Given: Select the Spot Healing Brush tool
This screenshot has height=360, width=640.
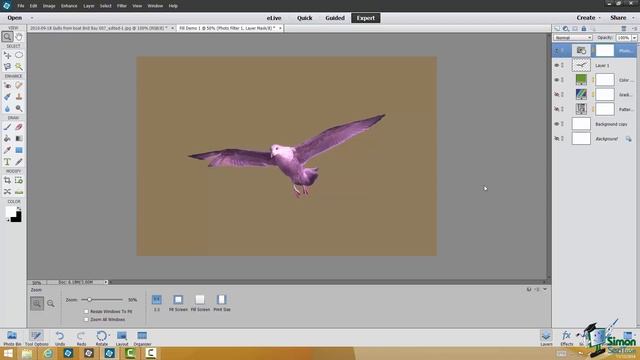Looking at the screenshot, I should [19, 85].
